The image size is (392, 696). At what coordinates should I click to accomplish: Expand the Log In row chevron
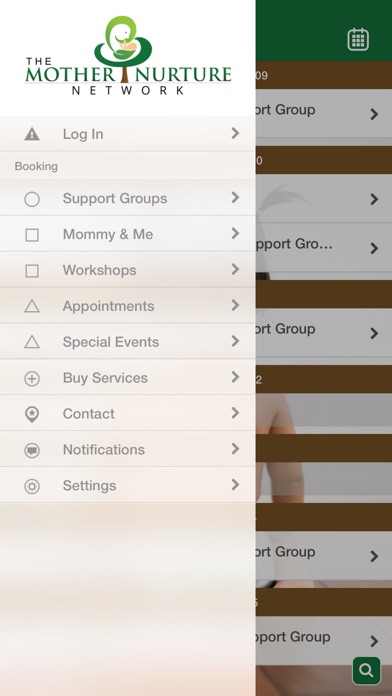pos(235,133)
